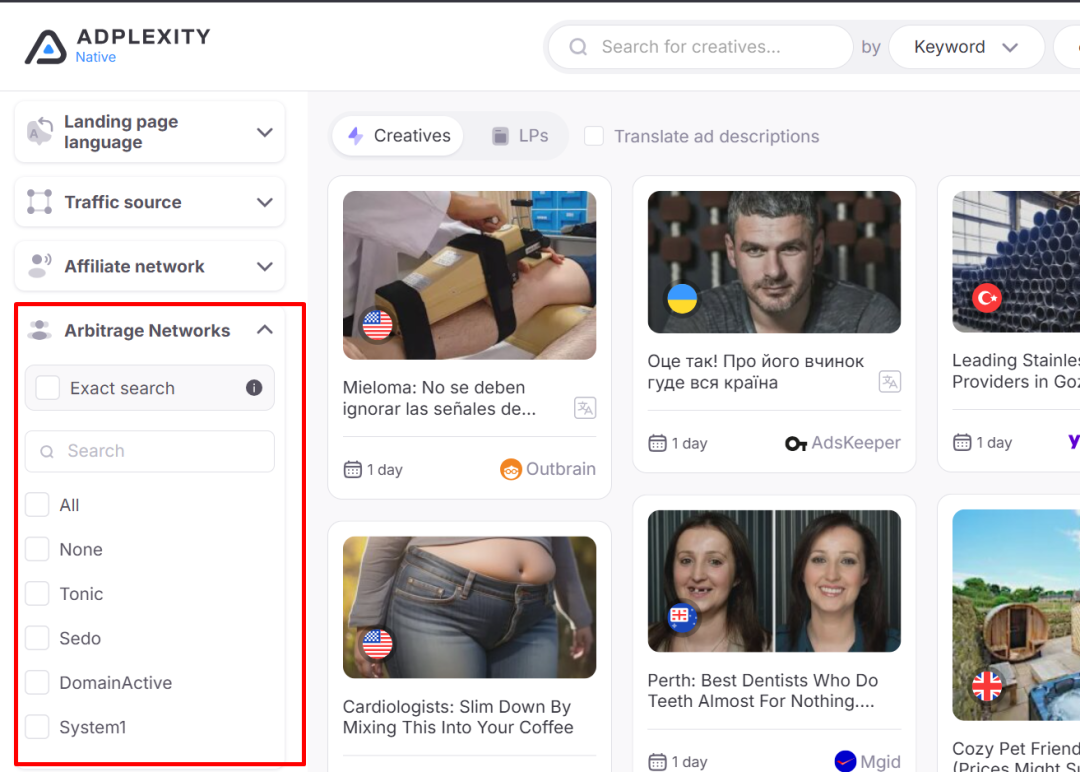Viewport: 1080px width, 772px height.
Task: Open the Cardiologists jeans belly thumbnail
Action: point(470,607)
